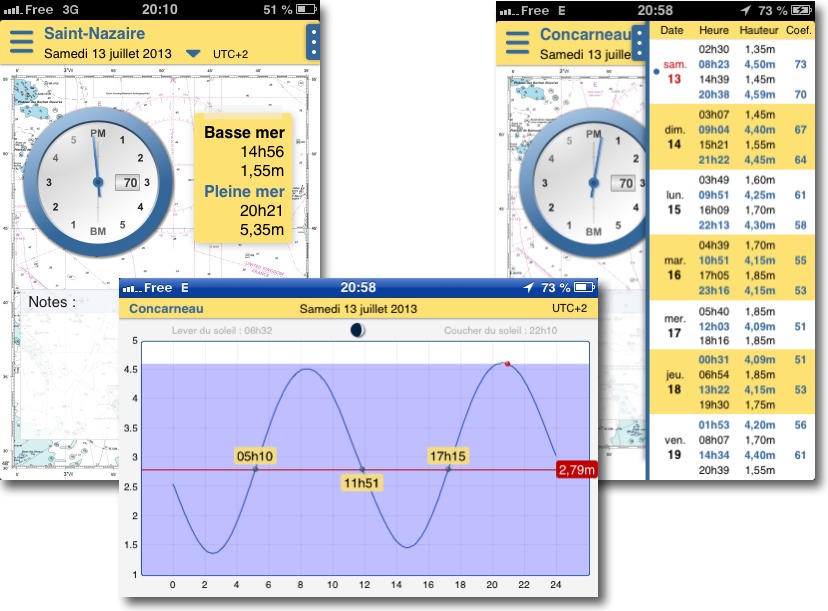Tap the Notes field on Saint-Nazaire screen
Viewport: 828px width, 611px height.
(160, 302)
